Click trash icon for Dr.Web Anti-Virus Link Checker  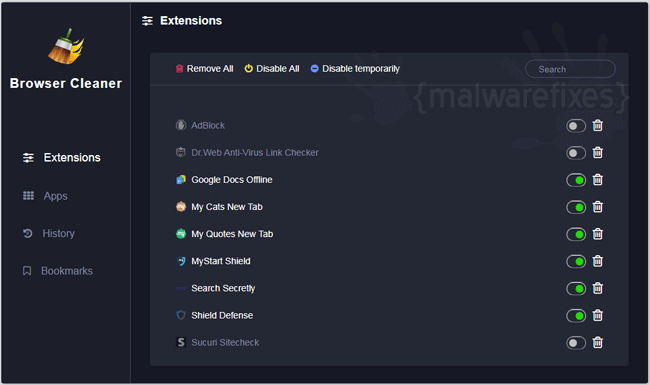click(597, 153)
